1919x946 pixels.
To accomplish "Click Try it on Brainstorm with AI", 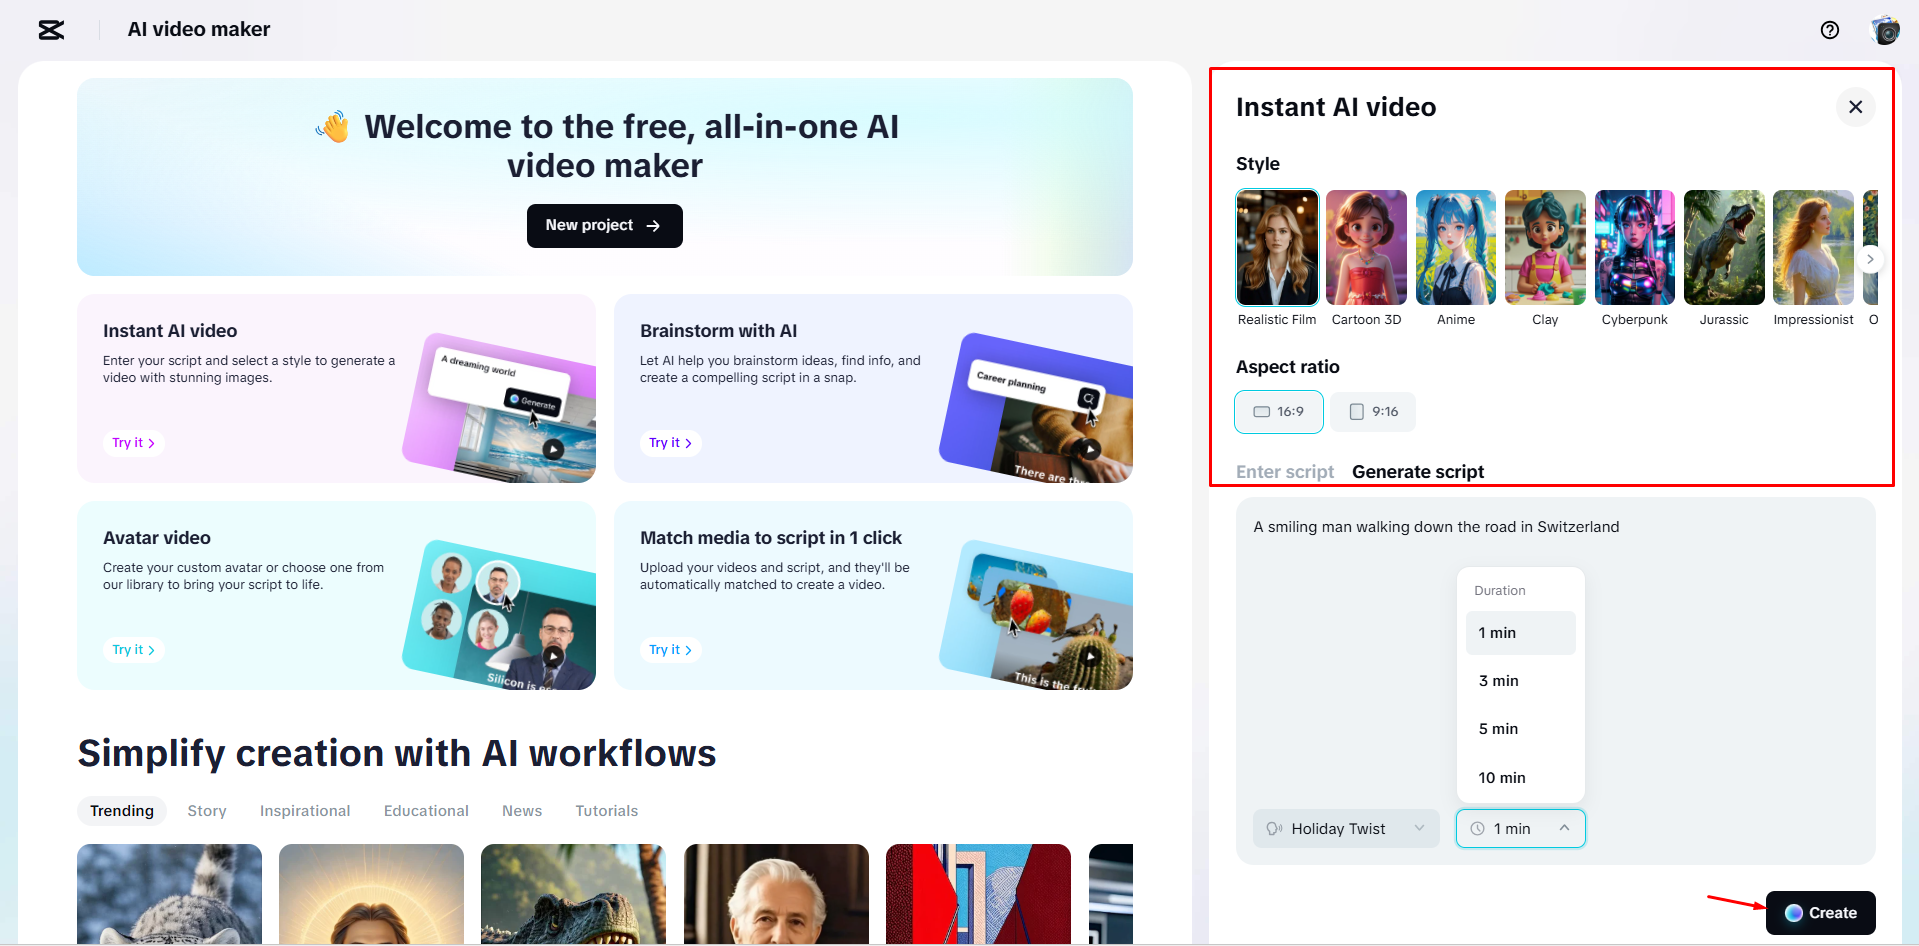I will (670, 443).
